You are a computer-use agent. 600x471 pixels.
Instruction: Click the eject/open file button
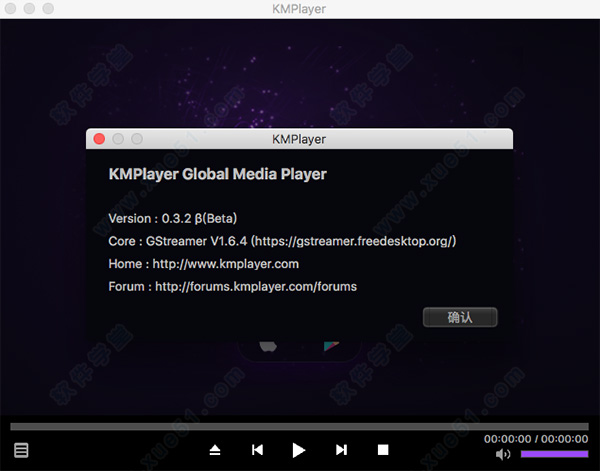click(215, 450)
